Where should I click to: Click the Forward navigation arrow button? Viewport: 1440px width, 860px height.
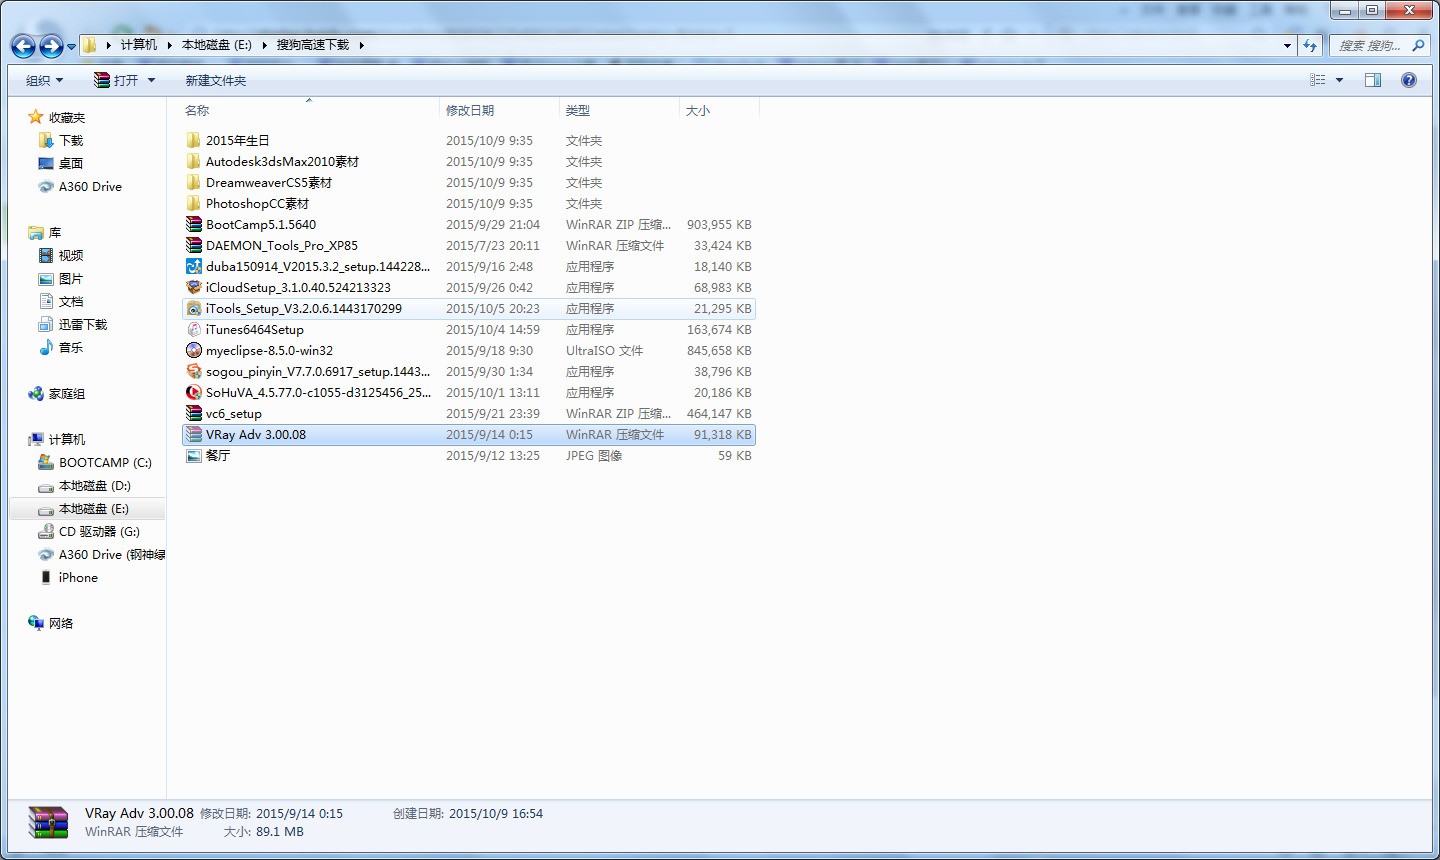pos(51,46)
